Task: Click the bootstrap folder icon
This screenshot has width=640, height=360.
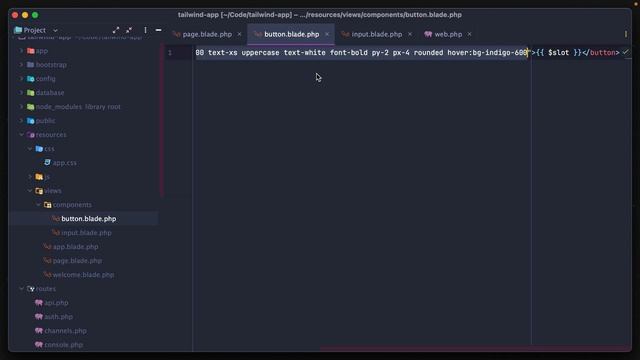Action: [x=31, y=64]
